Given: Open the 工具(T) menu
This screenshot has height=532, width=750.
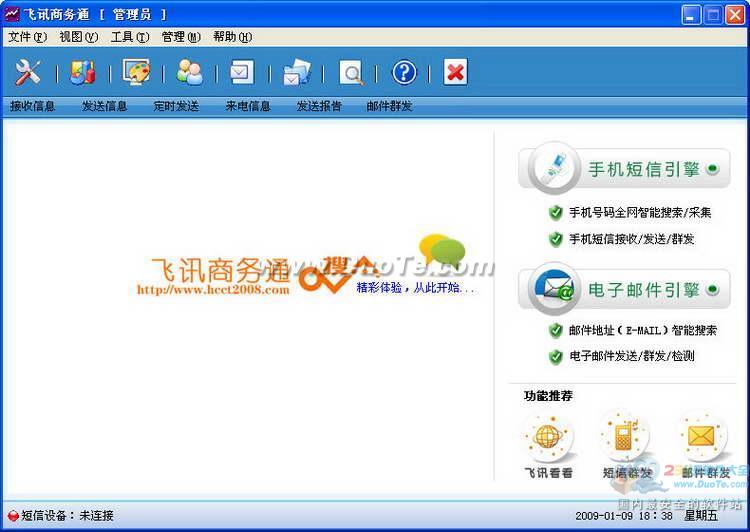Looking at the screenshot, I should (x=130, y=37).
